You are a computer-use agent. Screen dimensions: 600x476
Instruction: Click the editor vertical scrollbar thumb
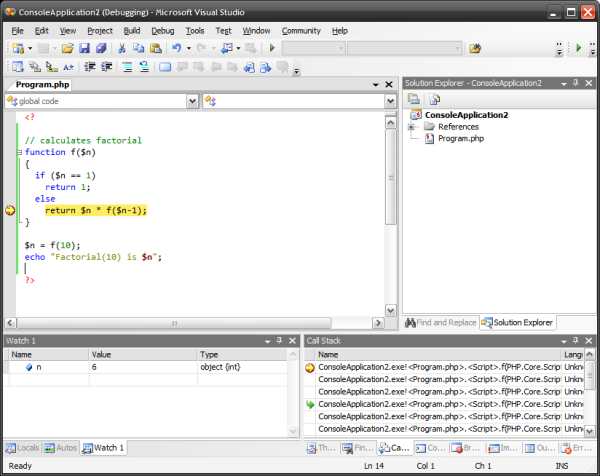pos(390,177)
